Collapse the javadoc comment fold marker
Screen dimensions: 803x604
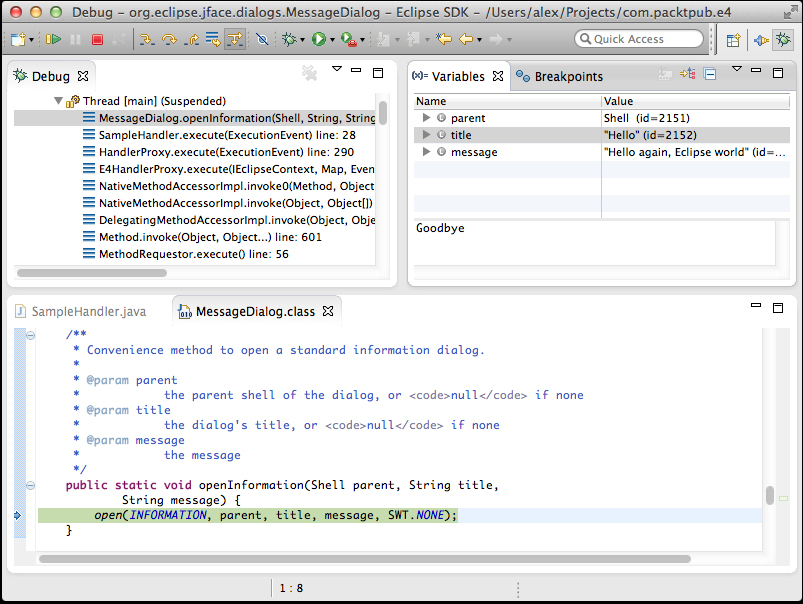(31, 335)
